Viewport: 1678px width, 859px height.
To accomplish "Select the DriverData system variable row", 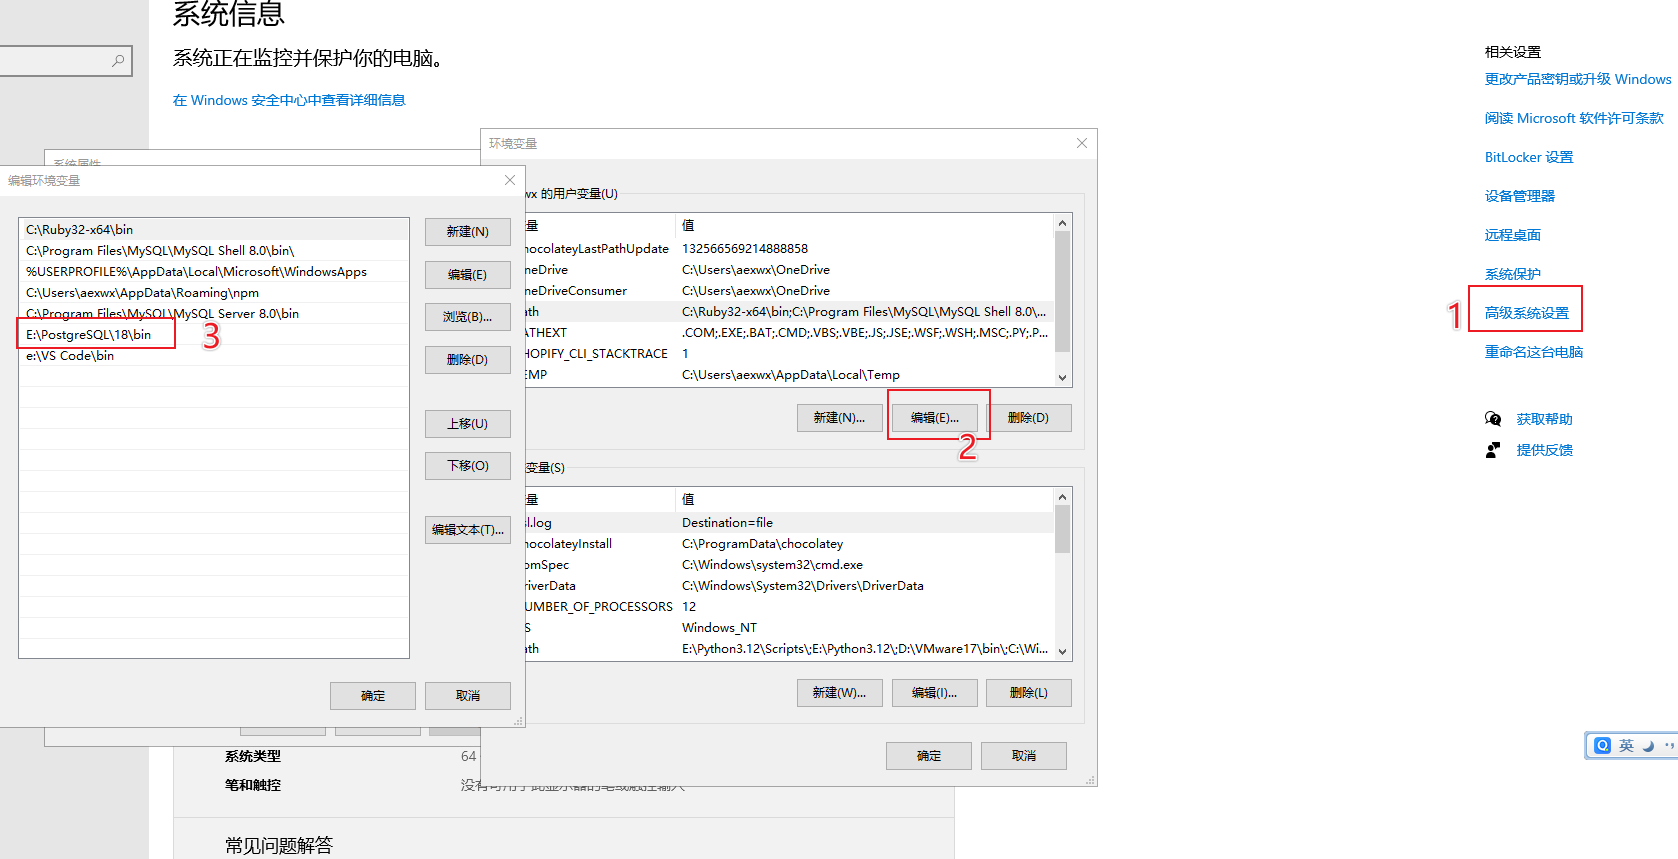I will tap(789, 586).
